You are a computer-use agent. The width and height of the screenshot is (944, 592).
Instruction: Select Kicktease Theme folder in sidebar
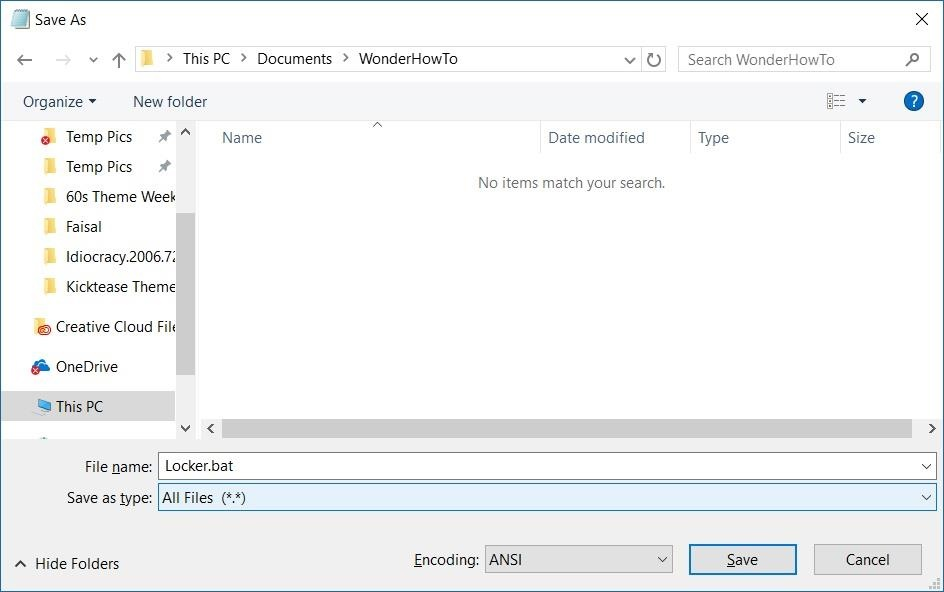(108, 287)
